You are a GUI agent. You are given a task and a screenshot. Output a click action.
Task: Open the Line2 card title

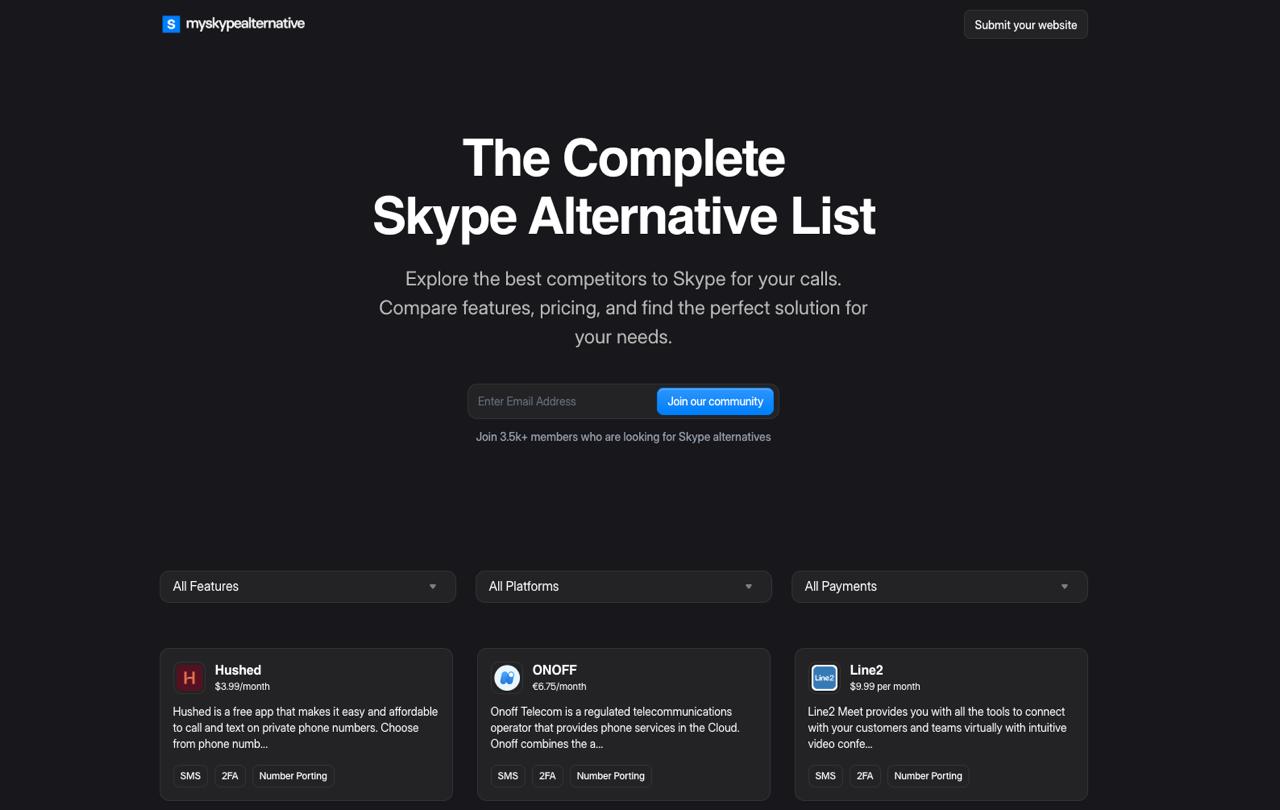click(866, 670)
